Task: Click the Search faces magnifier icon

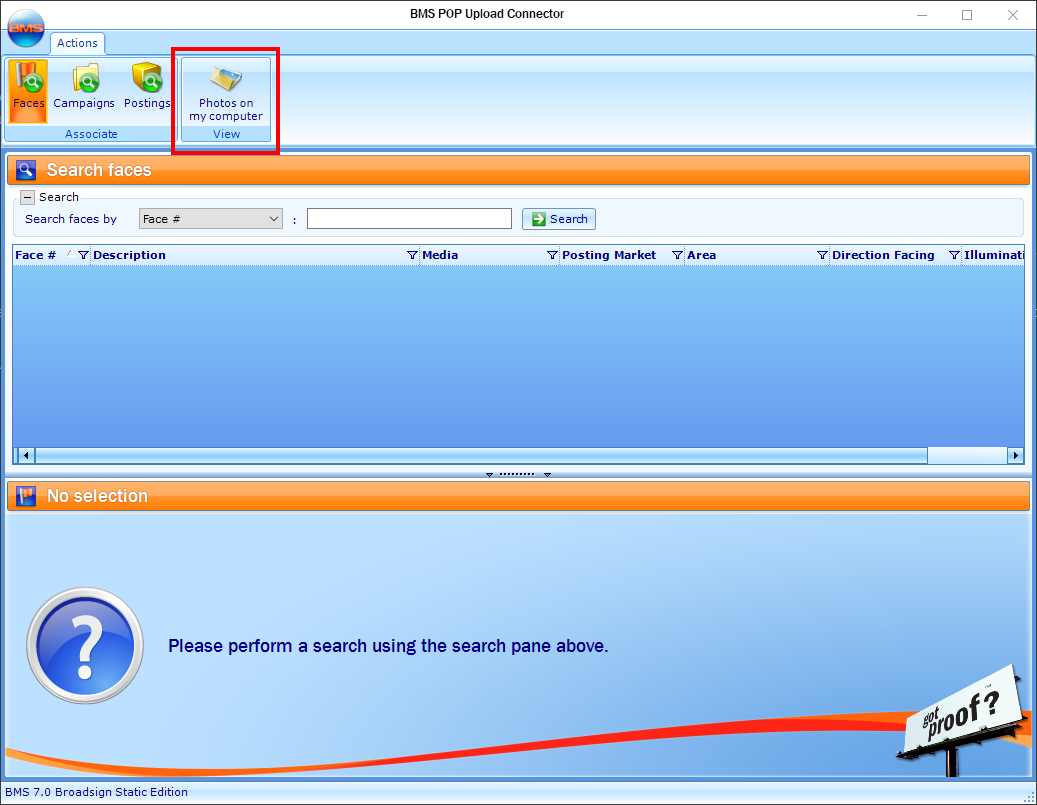Action: 26,170
